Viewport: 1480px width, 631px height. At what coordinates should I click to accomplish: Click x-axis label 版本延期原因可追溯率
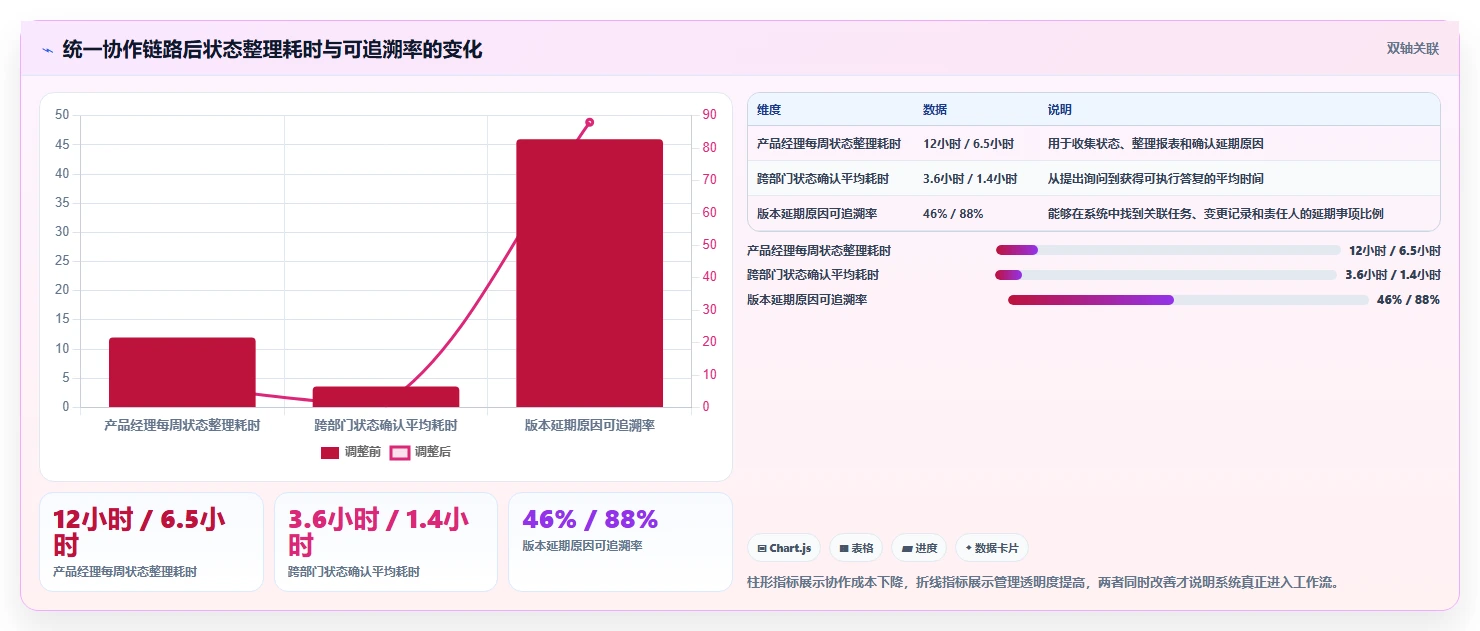pos(590,425)
